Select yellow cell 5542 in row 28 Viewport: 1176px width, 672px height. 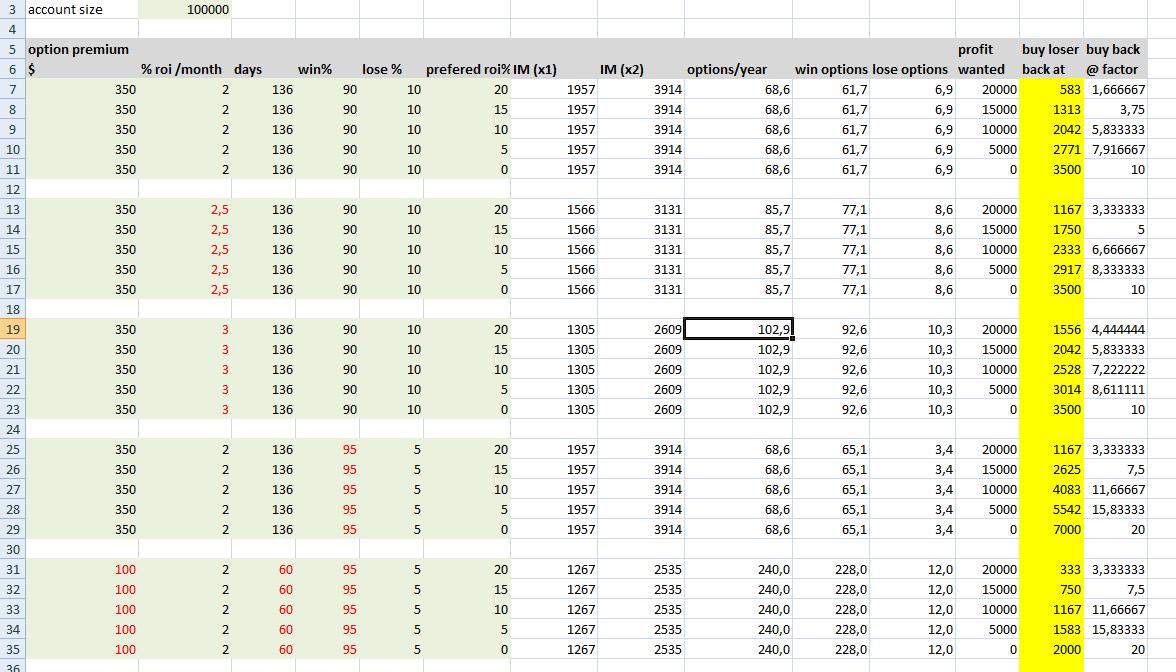coord(1052,509)
